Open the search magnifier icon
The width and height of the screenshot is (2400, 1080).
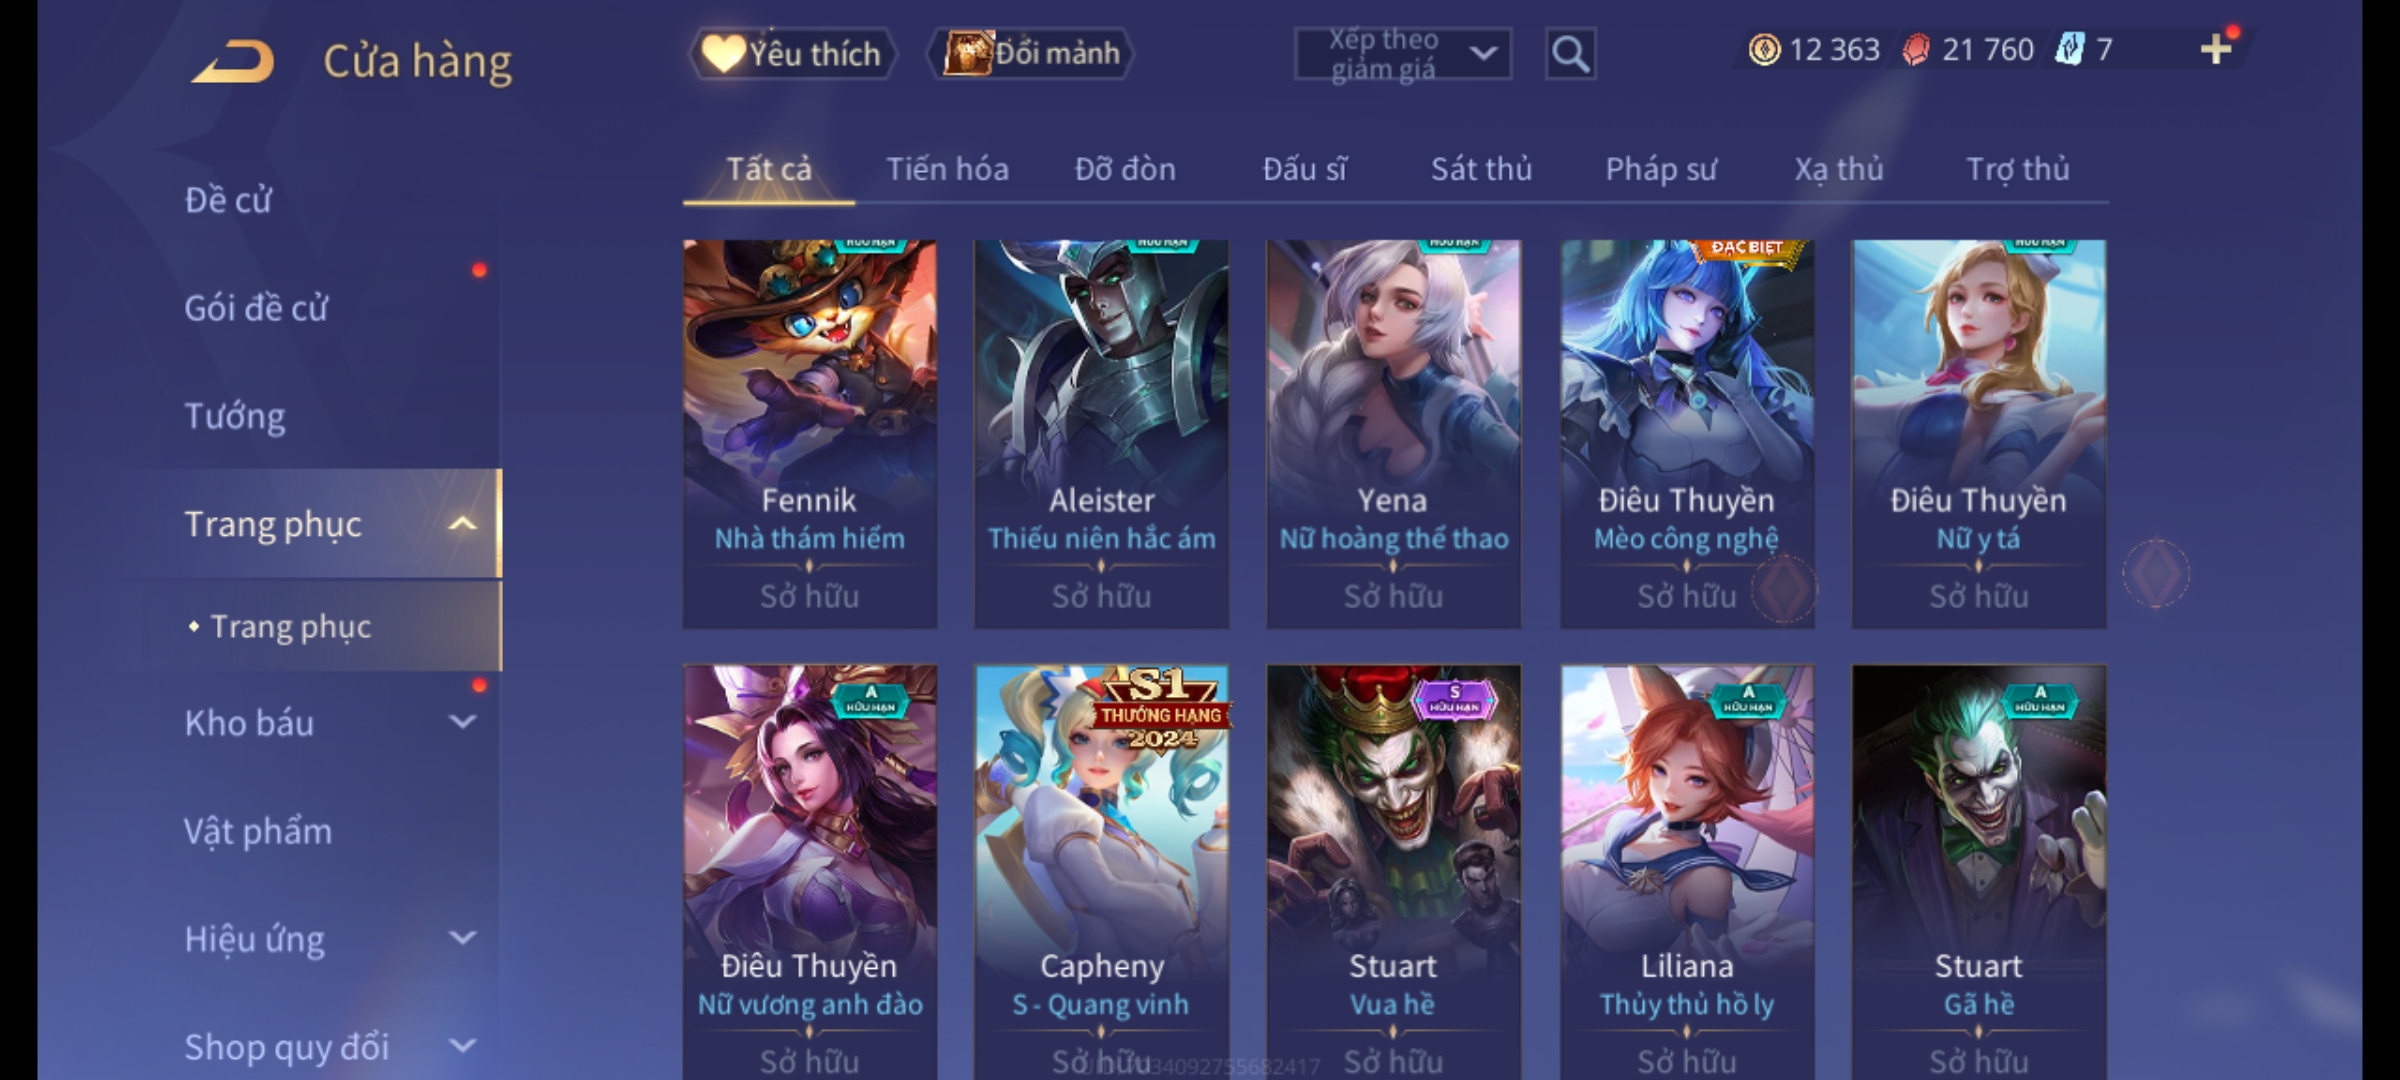point(1570,54)
